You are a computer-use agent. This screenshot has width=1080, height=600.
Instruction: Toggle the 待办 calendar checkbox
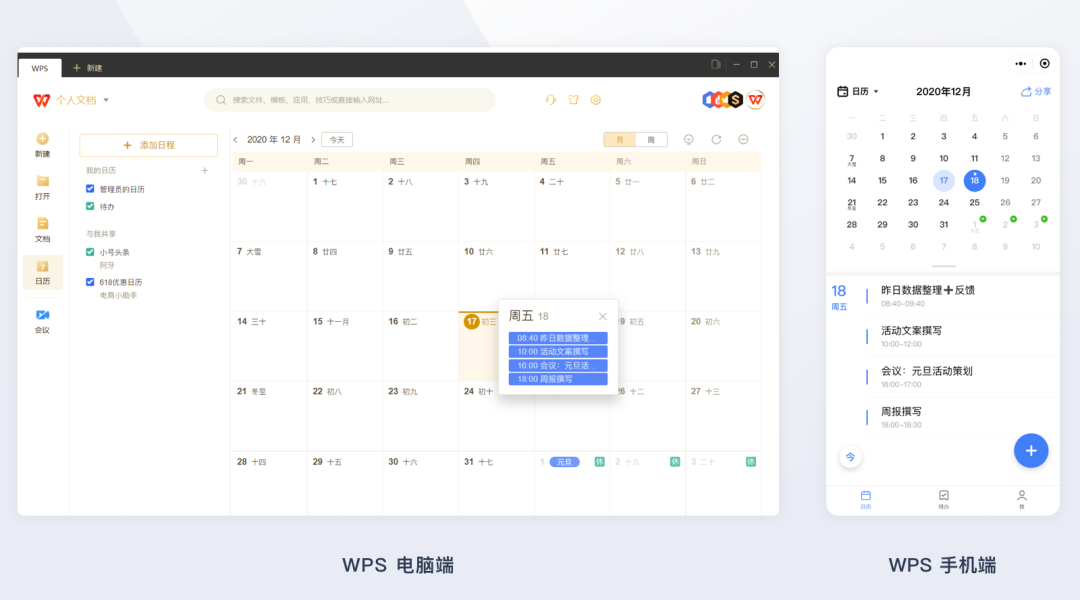(x=90, y=206)
